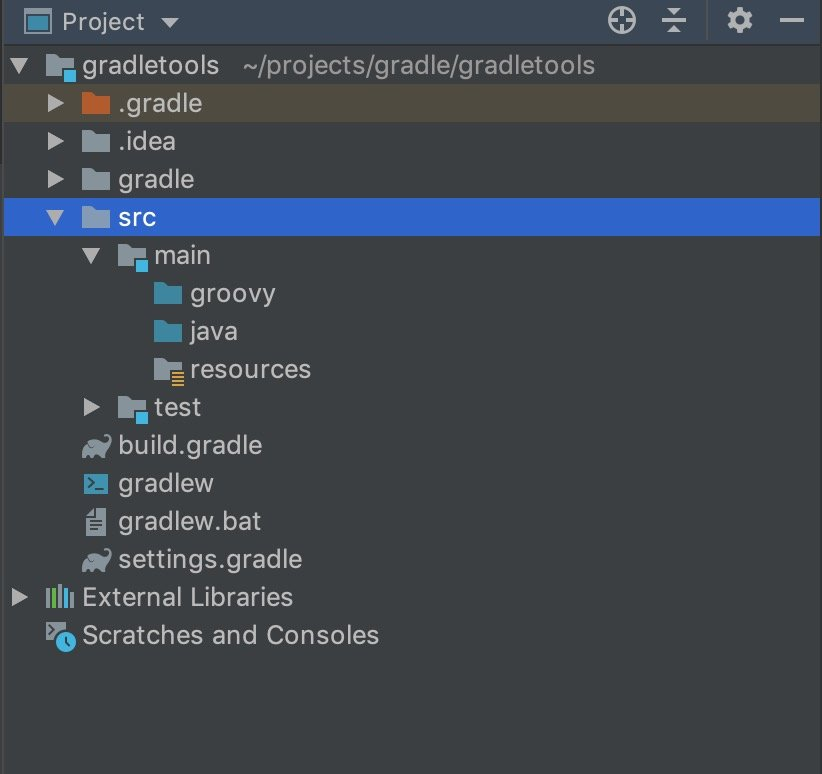Click the locate/select opened file crosshair icon
Screen dimensions: 822x774
[x=622, y=21]
